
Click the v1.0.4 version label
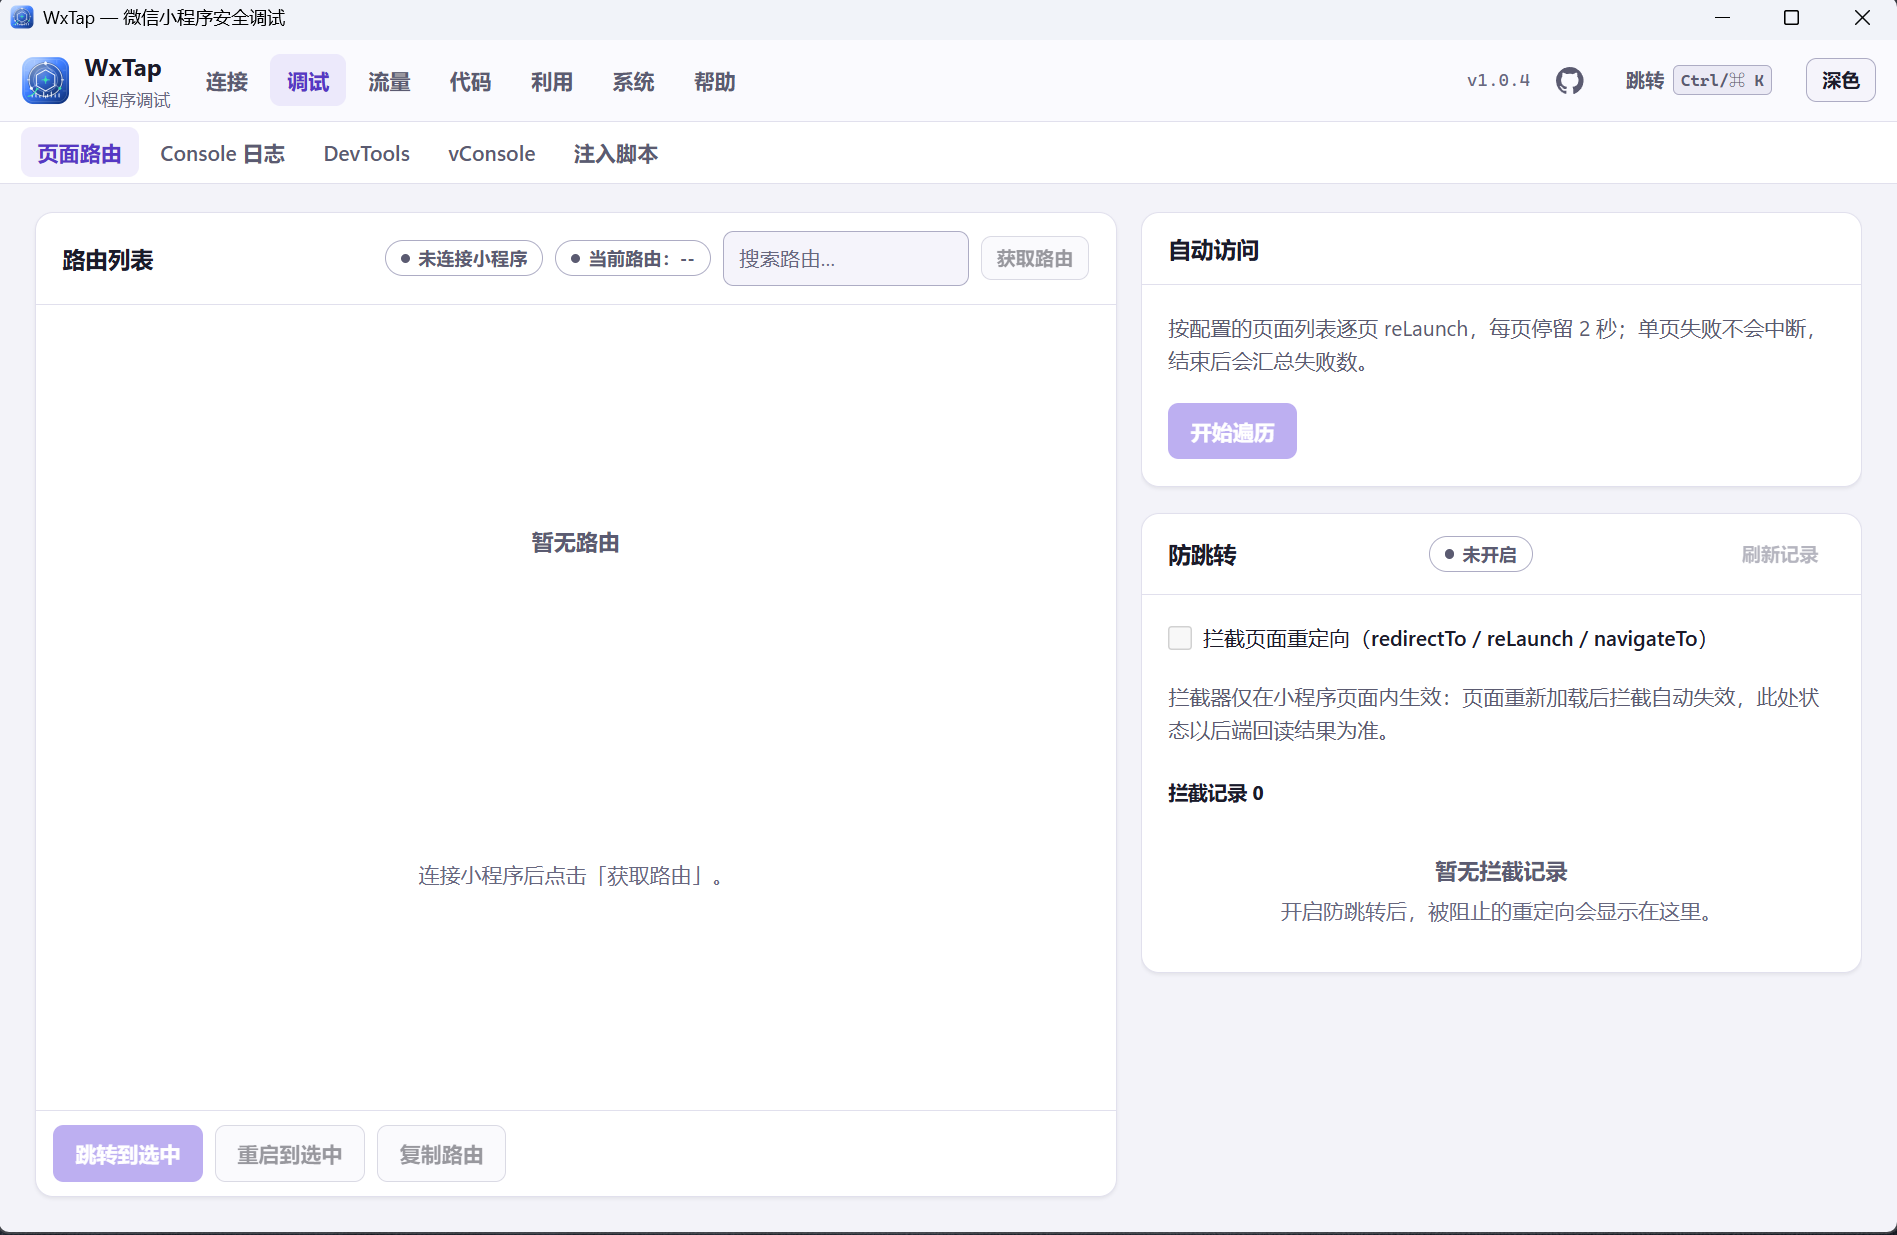(x=1499, y=80)
